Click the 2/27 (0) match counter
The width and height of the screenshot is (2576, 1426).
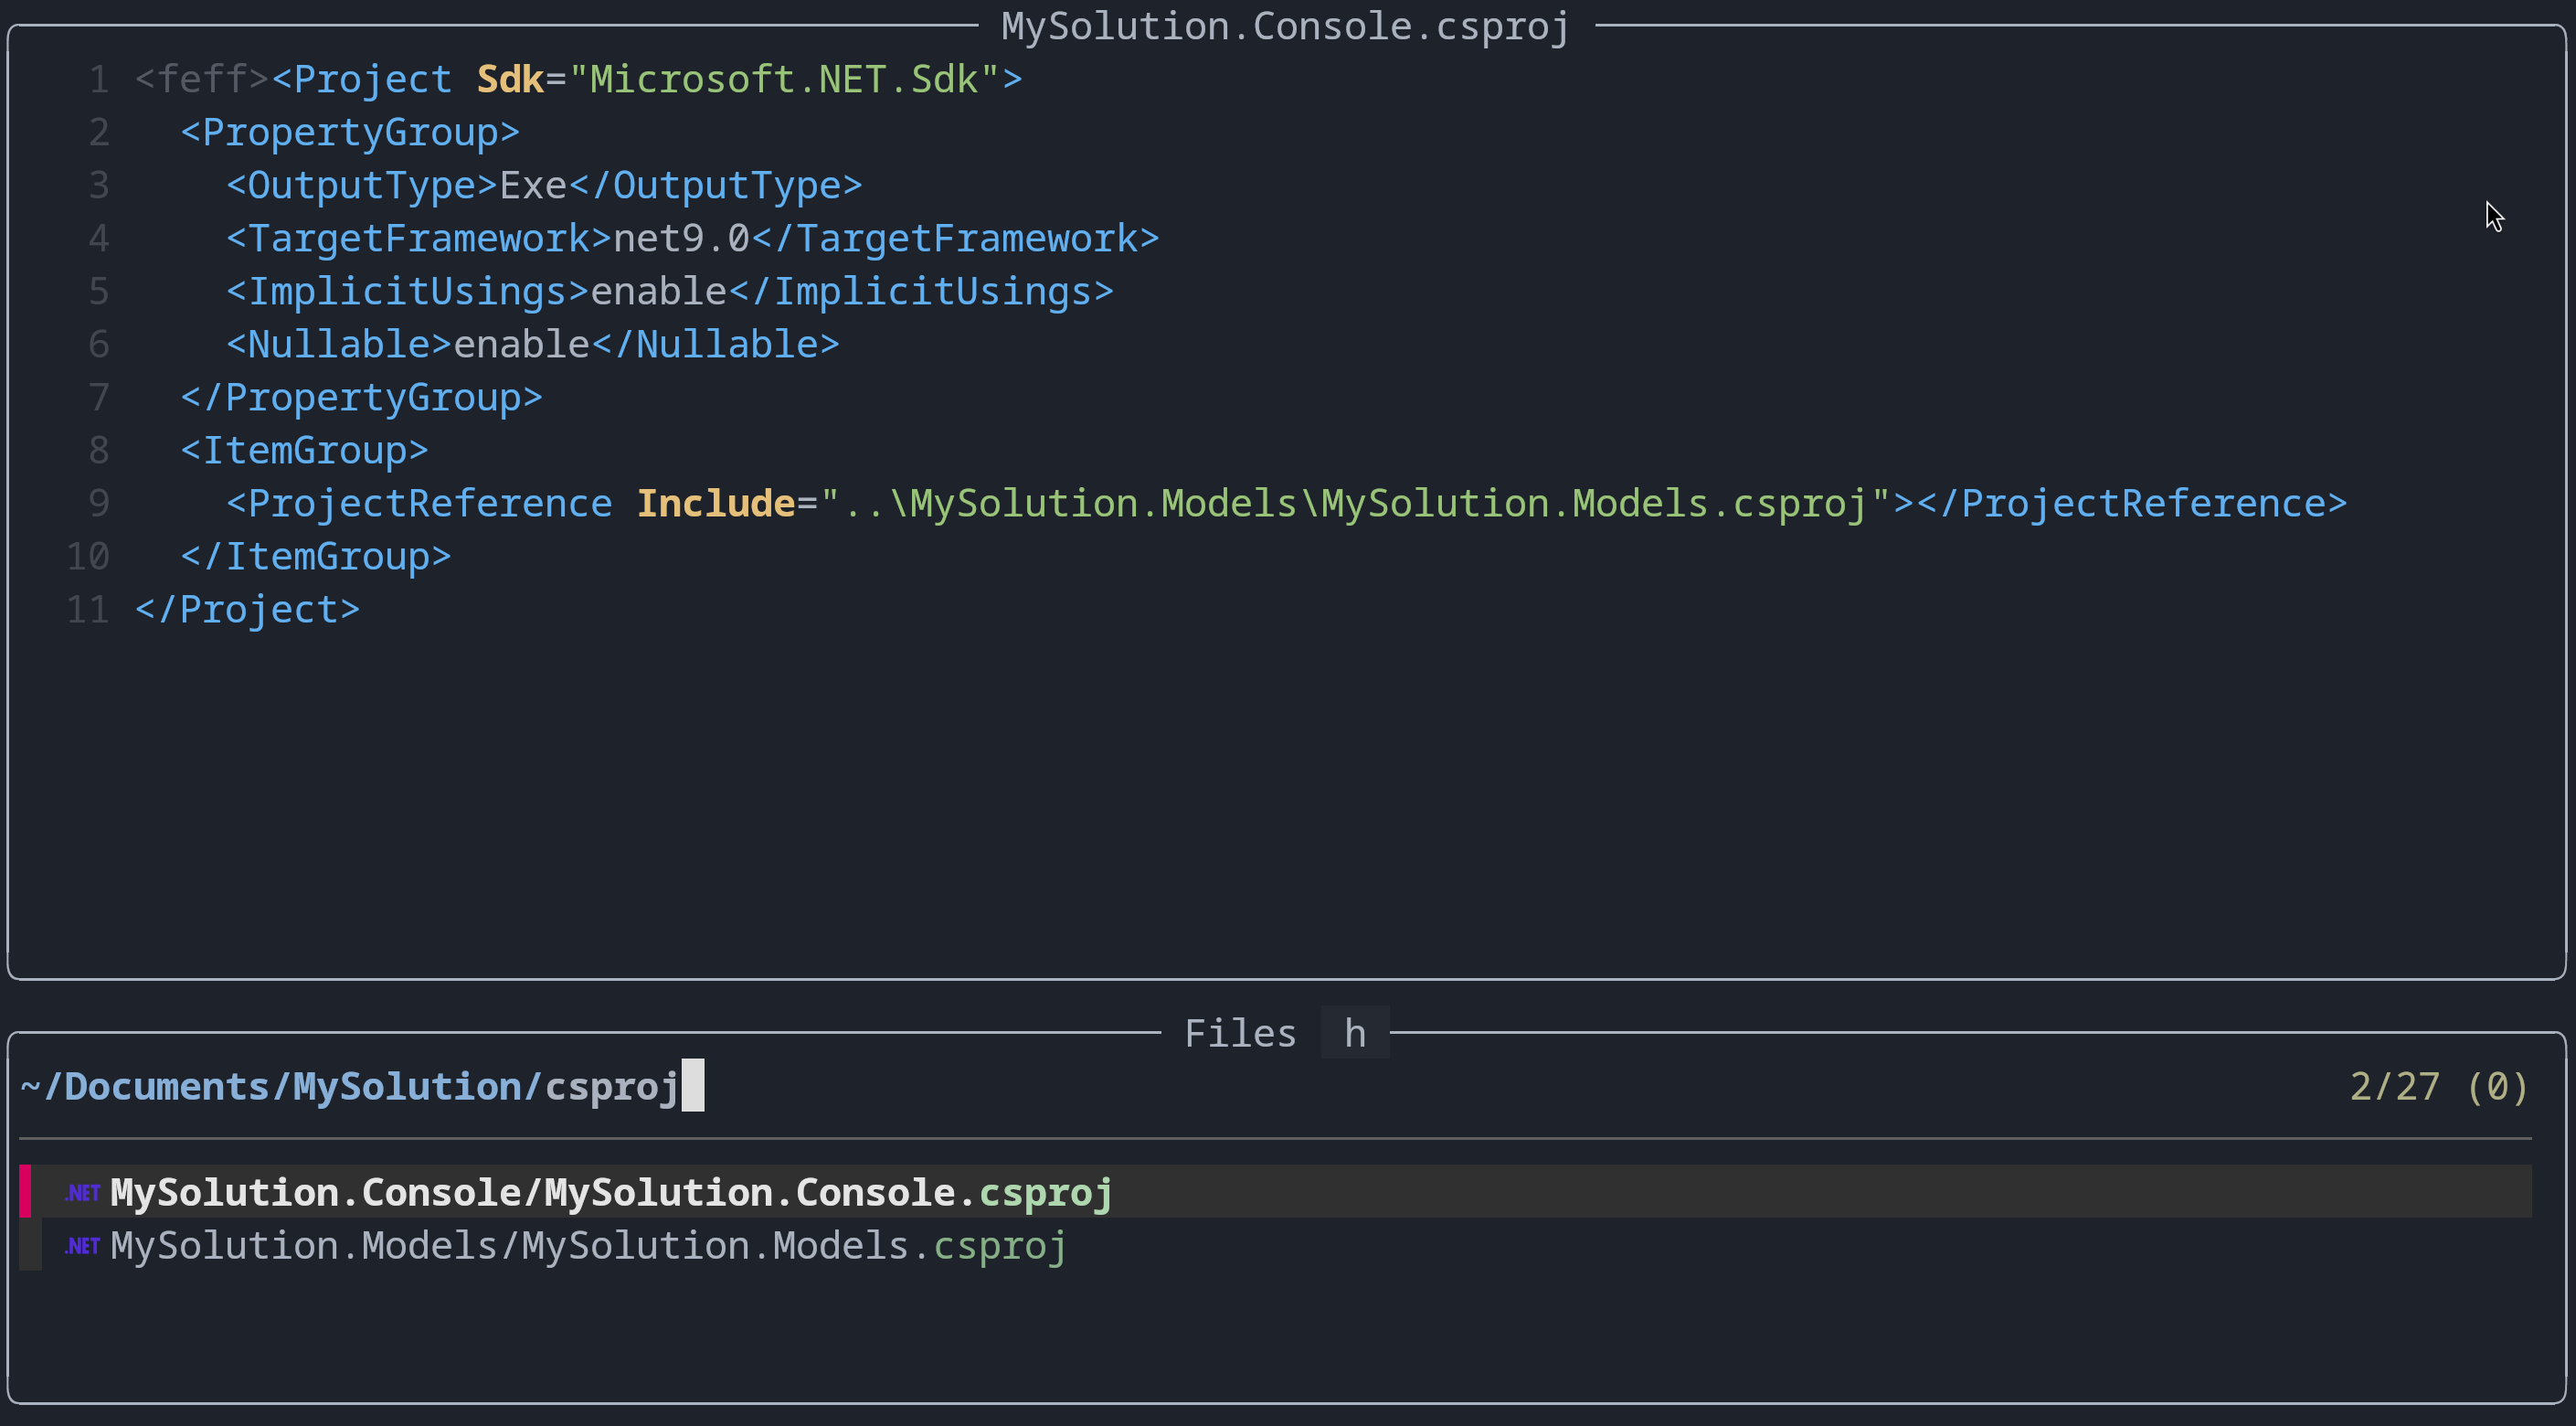click(2439, 1086)
